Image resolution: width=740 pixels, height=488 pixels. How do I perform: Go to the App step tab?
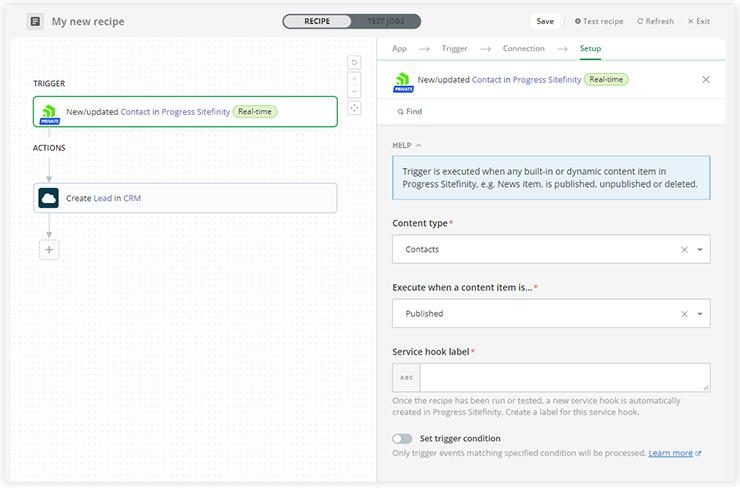(399, 48)
